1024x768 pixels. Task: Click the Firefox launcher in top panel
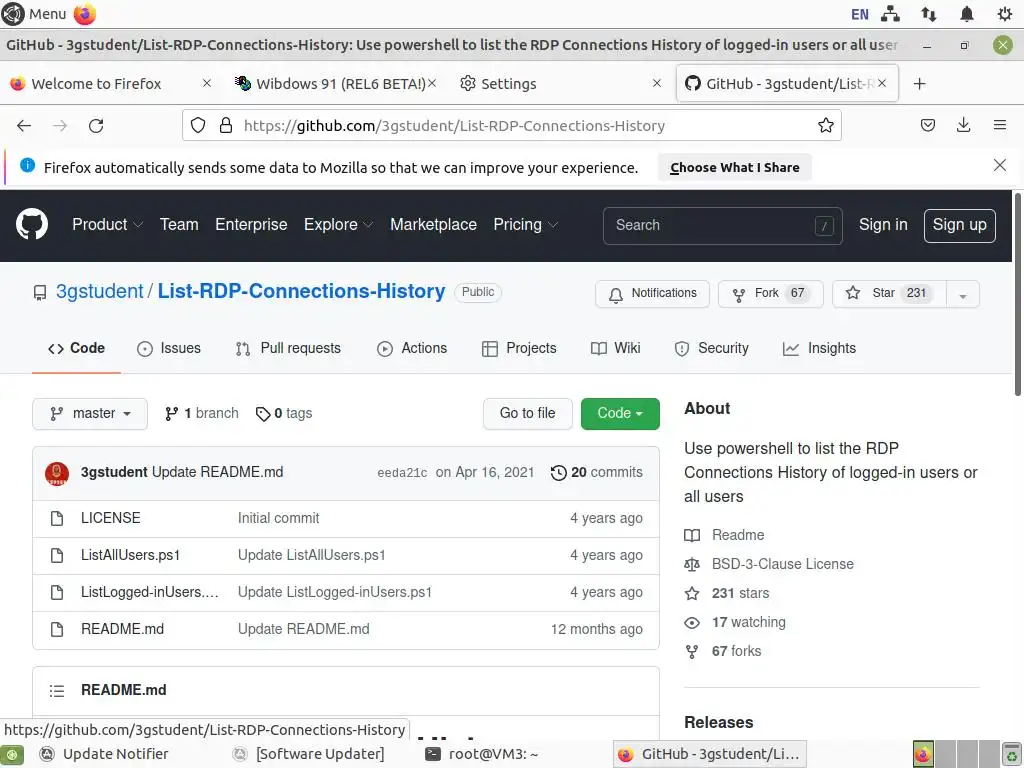pos(85,14)
